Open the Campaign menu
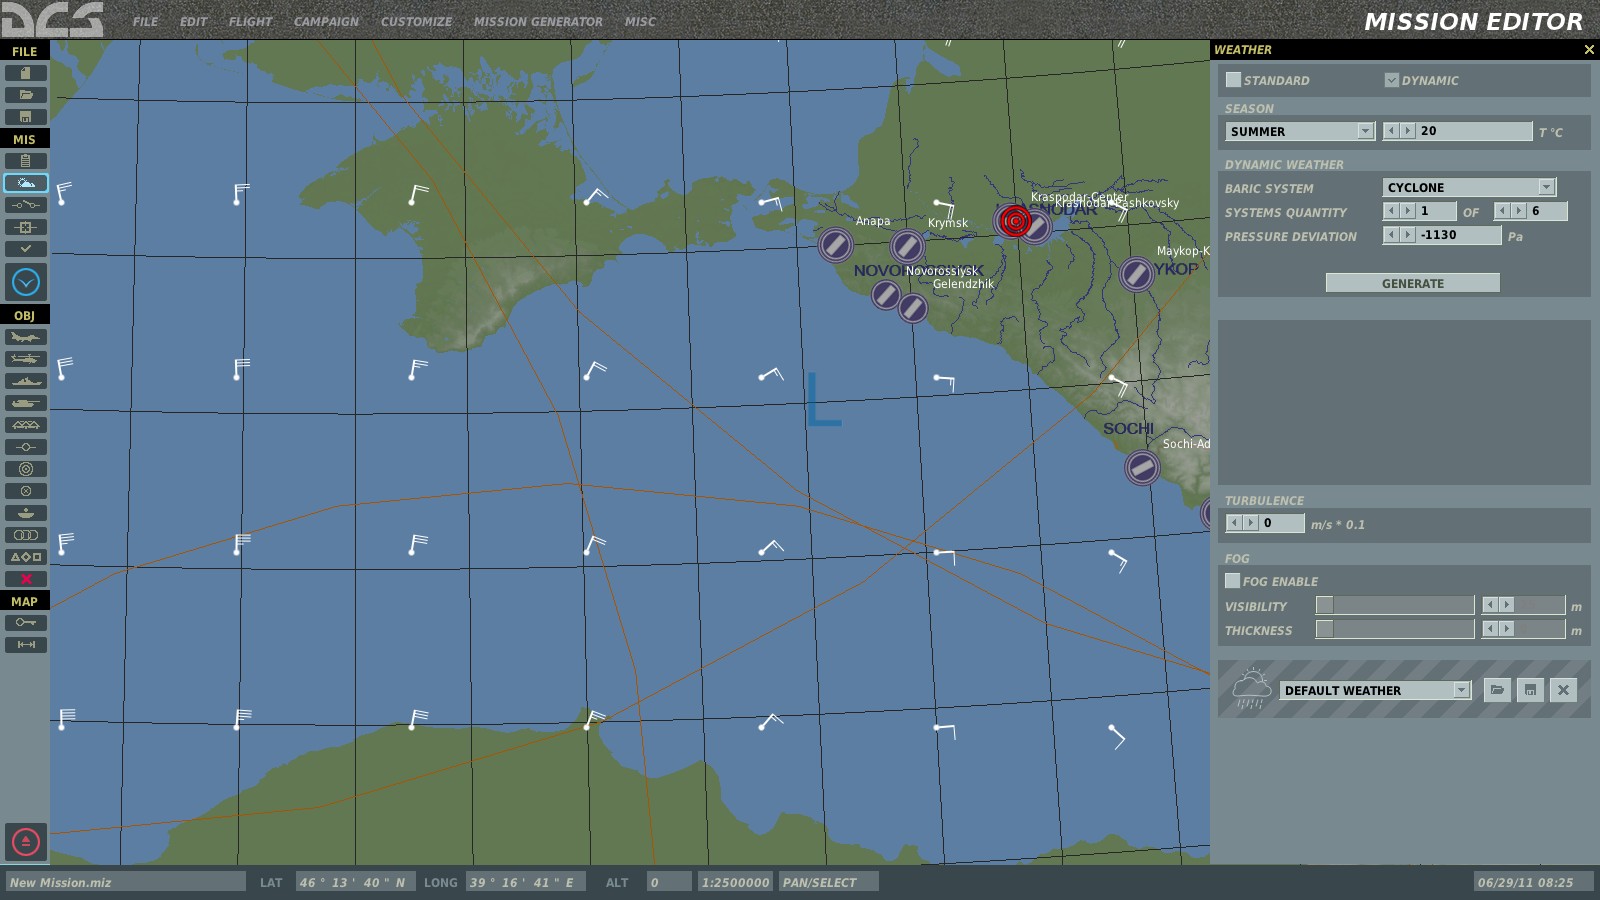The width and height of the screenshot is (1600, 900). pyautogui.click(x=326, y=21)
